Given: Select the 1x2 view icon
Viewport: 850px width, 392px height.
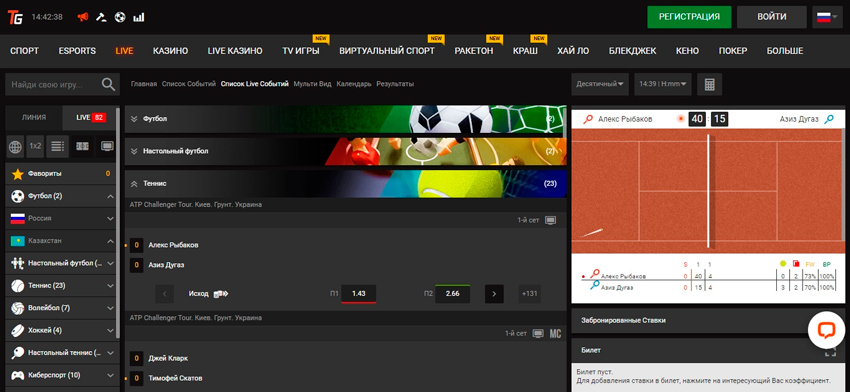Looking at the screenshot, I should pyautogui.click(x=36, y=146).
